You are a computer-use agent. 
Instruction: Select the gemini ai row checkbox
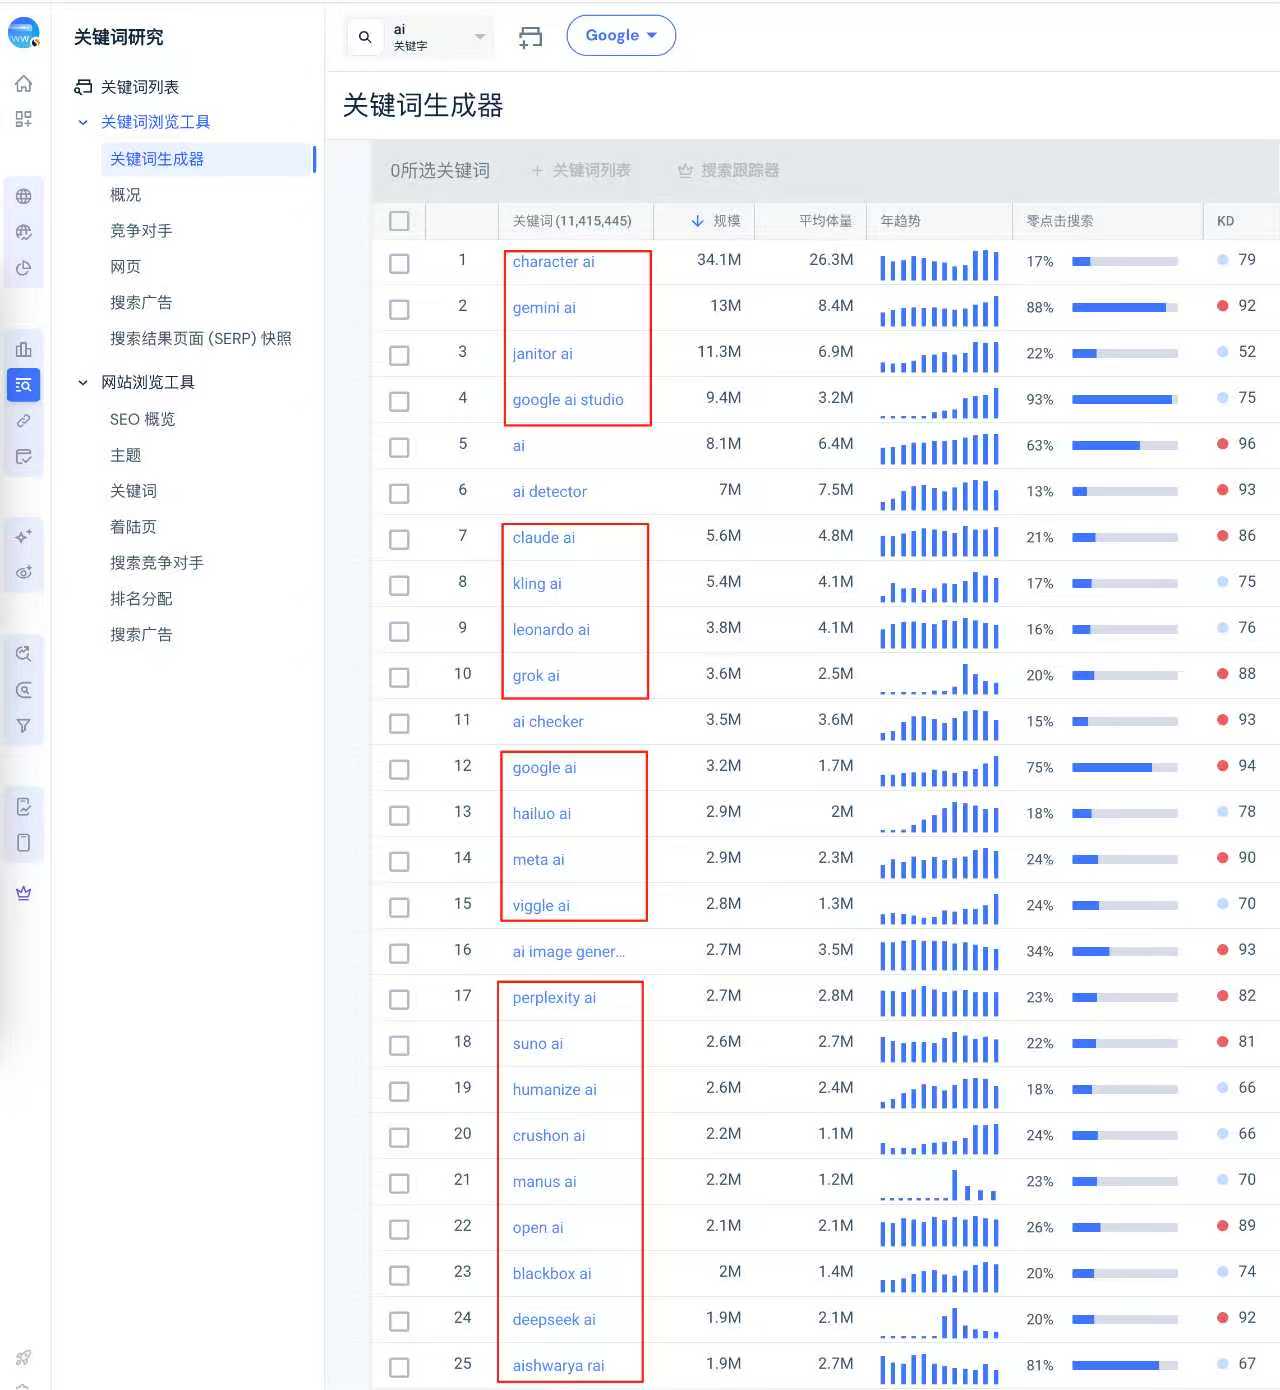[399, 309]
